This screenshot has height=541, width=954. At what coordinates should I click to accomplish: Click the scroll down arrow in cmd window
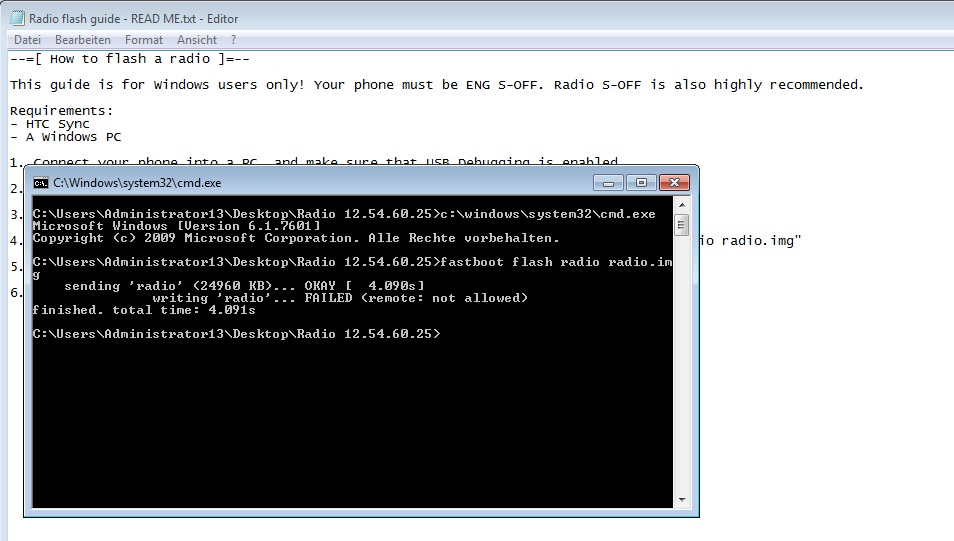coord(682,500)
